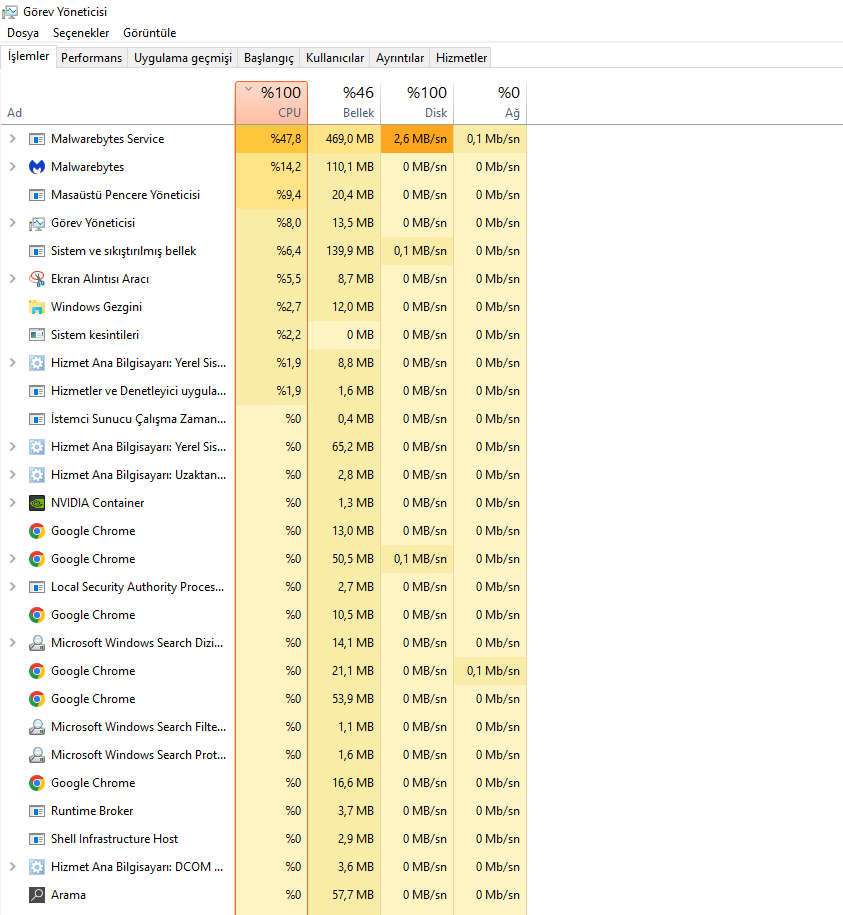Screen dimensions: 843x915
Task: Click the Local Security Authority Process icon
Action: 37,587
